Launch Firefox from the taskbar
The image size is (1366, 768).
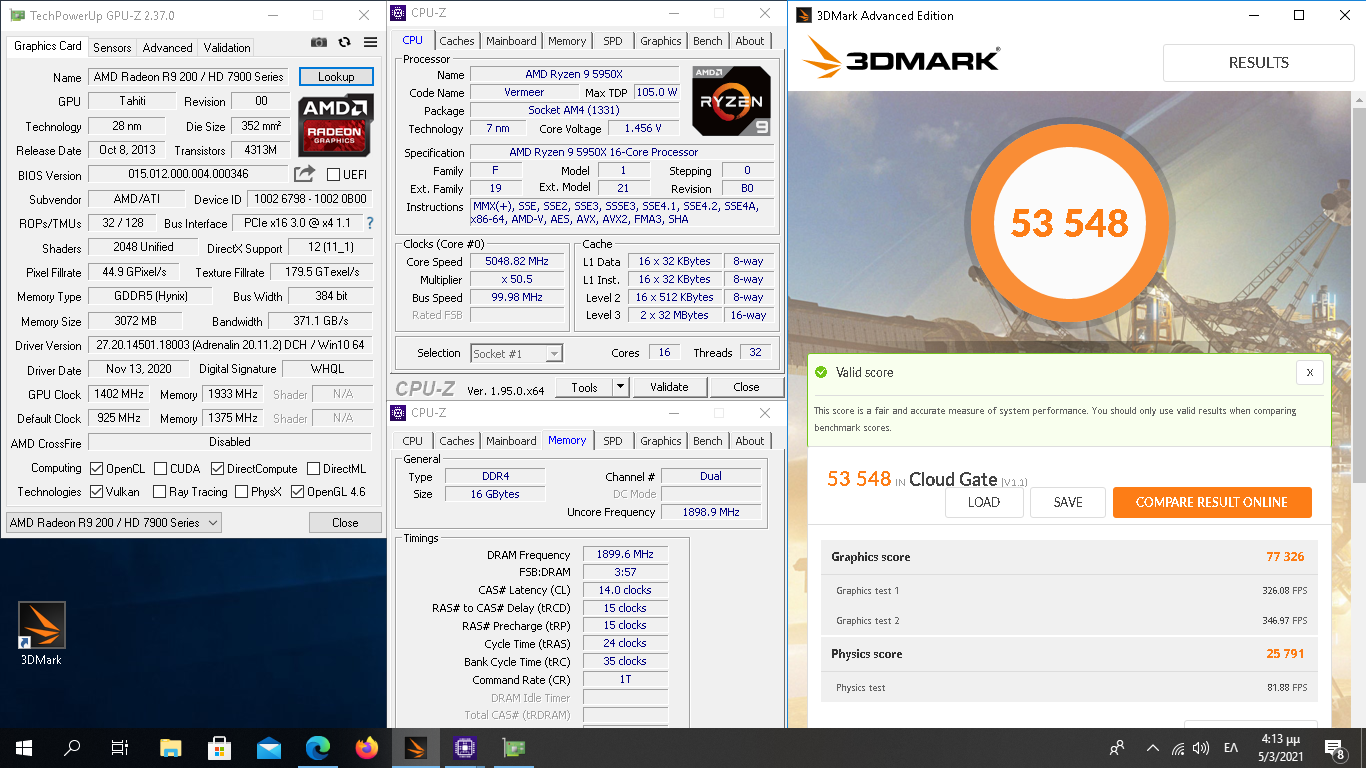coord(367,748)
